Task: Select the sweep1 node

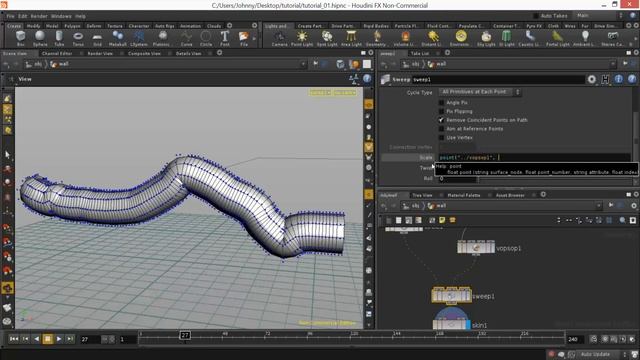Action: coord(451,295)
